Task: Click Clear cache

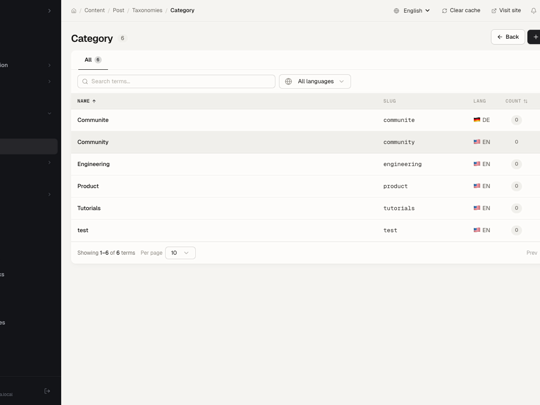Action: [461, 10]
